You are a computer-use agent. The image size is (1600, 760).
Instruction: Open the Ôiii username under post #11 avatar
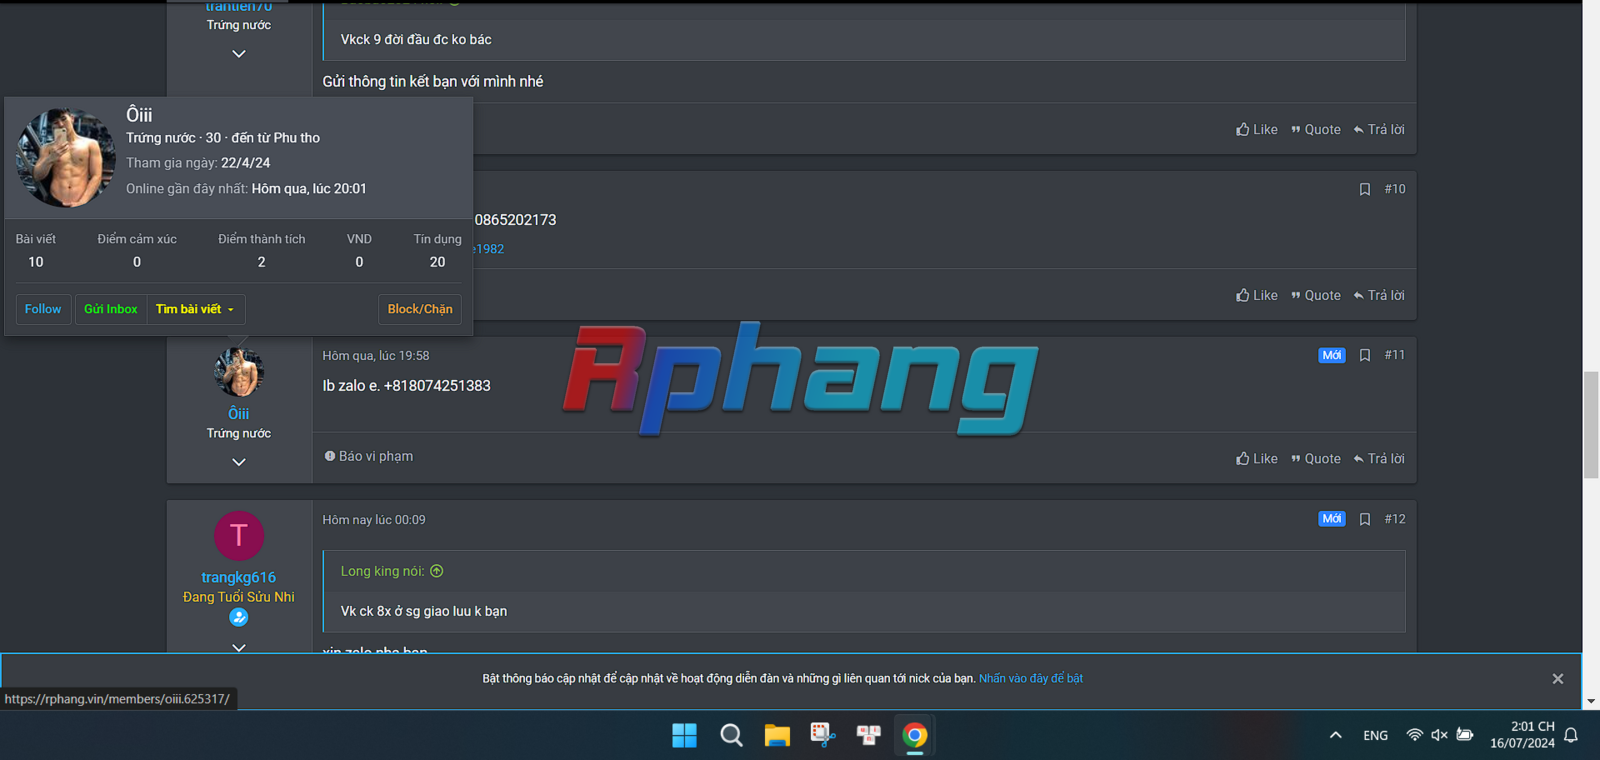(x=239, y=413)
